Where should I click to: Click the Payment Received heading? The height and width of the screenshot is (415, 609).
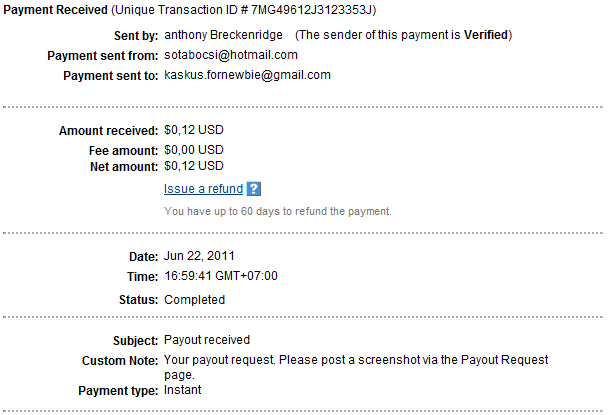coord(55,10)
